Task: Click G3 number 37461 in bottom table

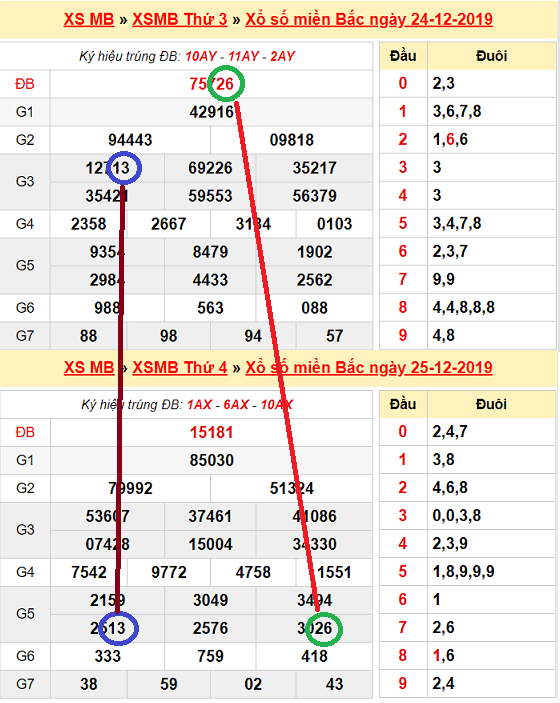Action: click(x=210, y=516)
